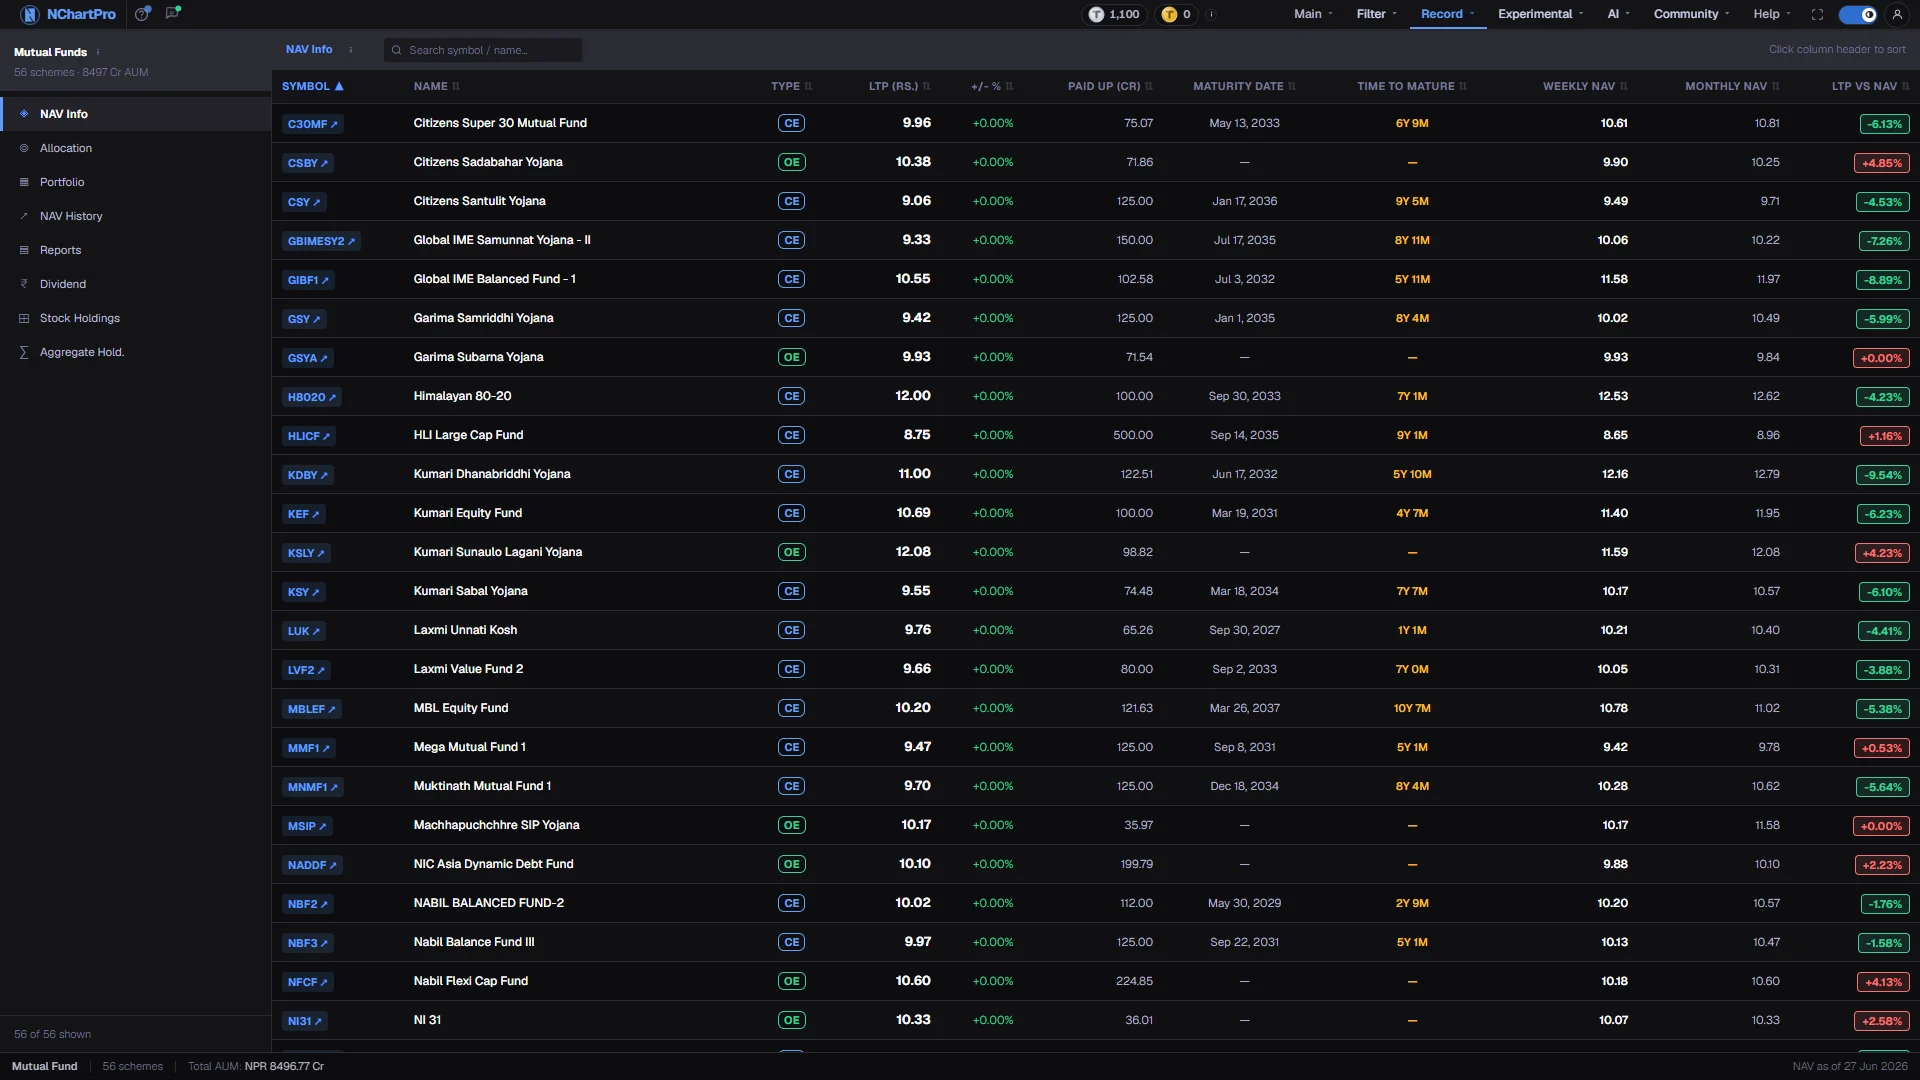1920x1080 pixels.
Task: Open the C30MF symbol link
Action: click(313, 124)
